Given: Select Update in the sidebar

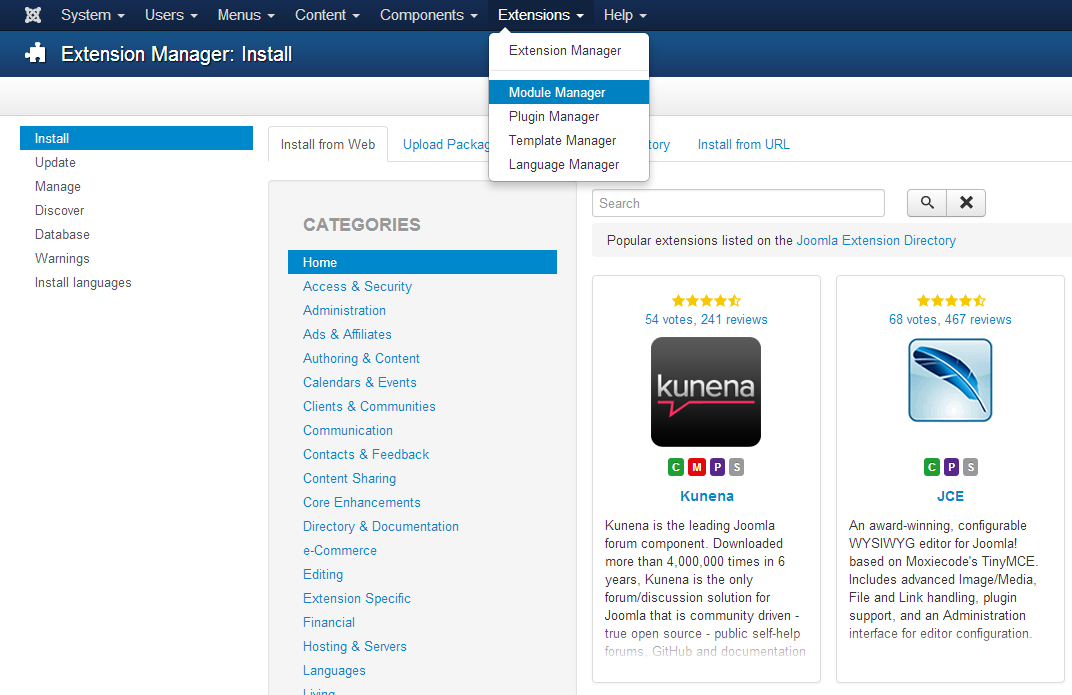Looking at the screenshot, I should (55, 163).
